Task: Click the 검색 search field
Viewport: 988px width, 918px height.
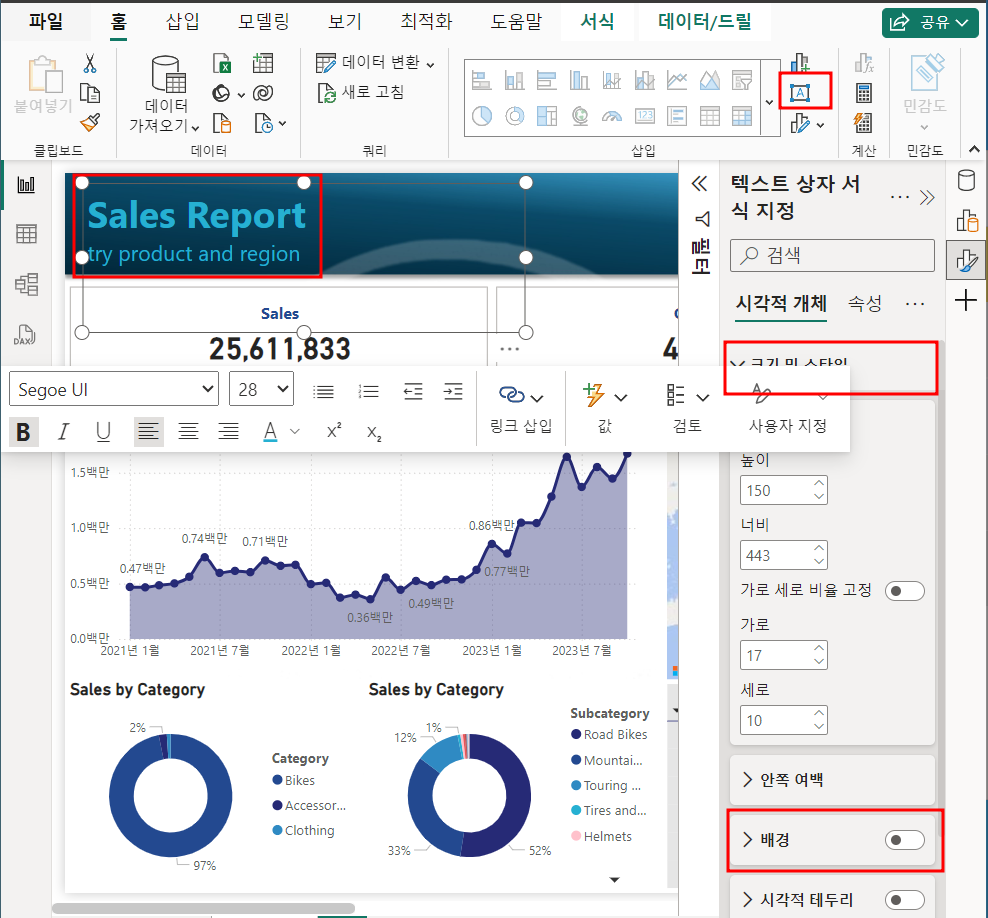Action: (832, 255)
